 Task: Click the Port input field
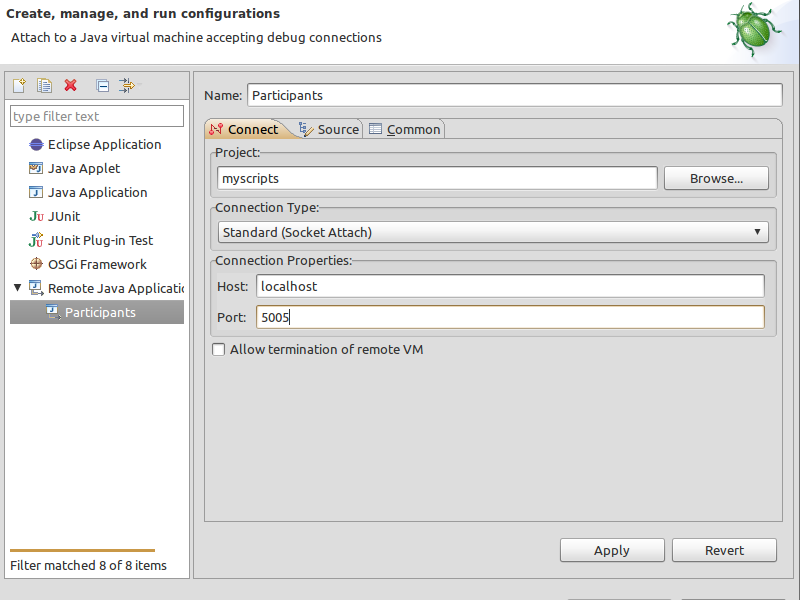(510, 317)
